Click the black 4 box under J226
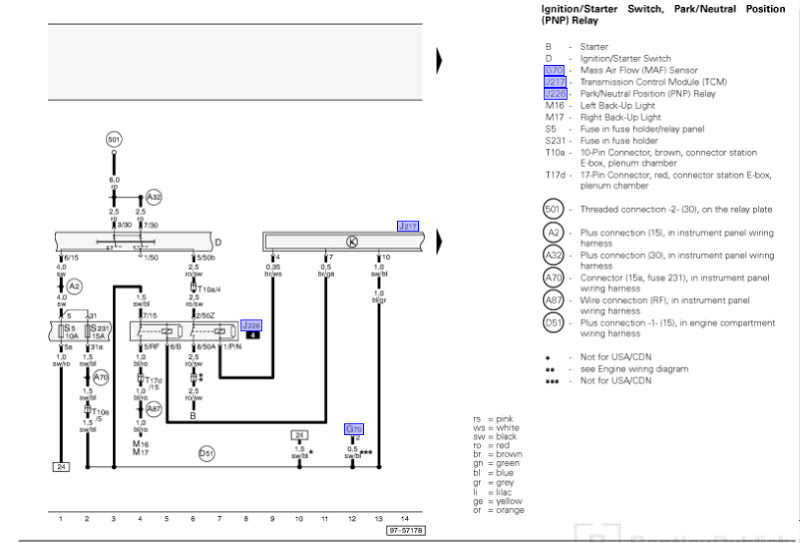 pyautogui.click(x=253, y=335)
